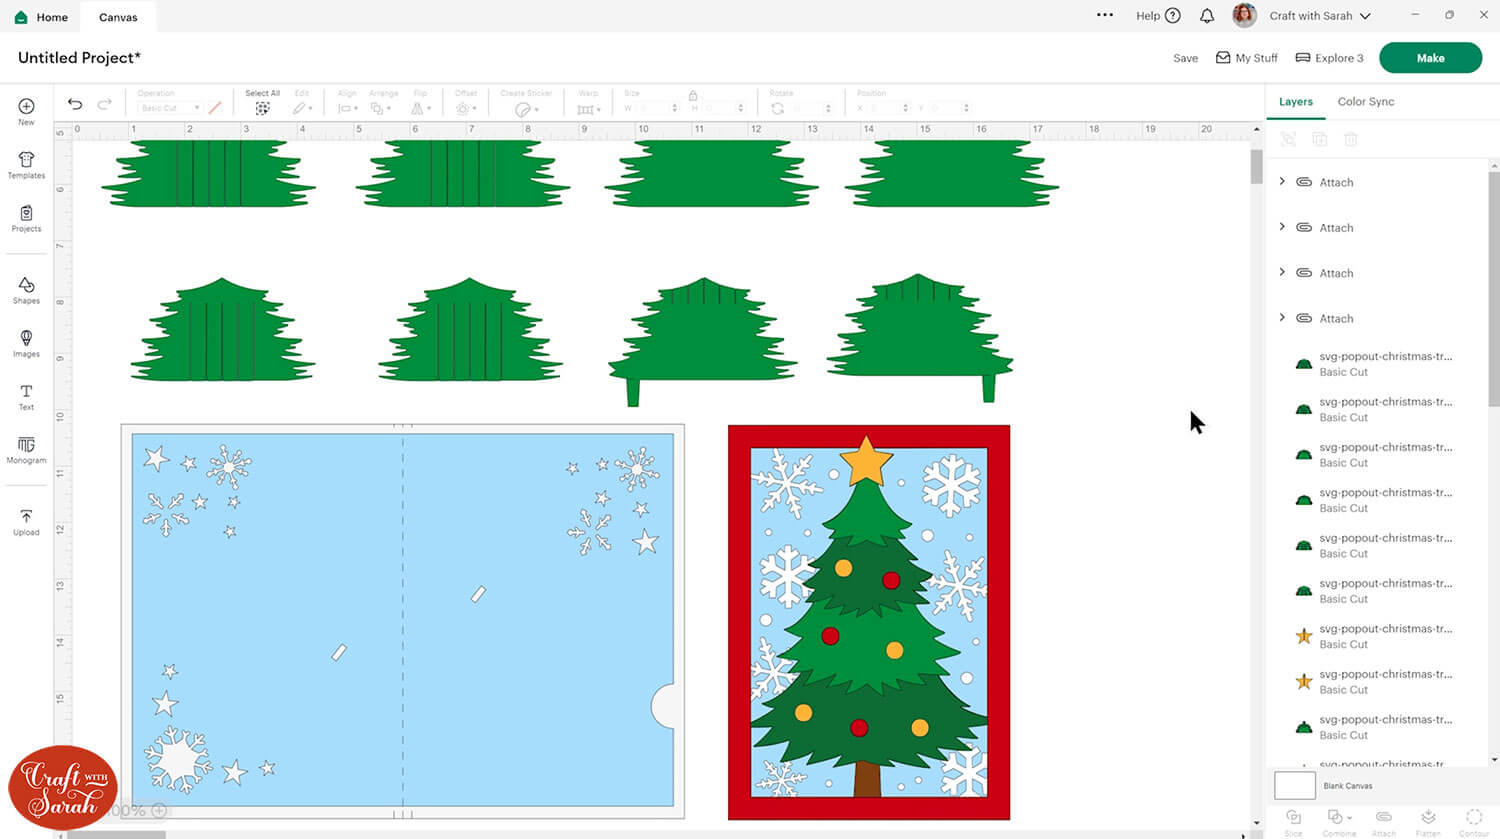Select the Layers tab
The image size is (1500, 839).
coord(1295,102)
